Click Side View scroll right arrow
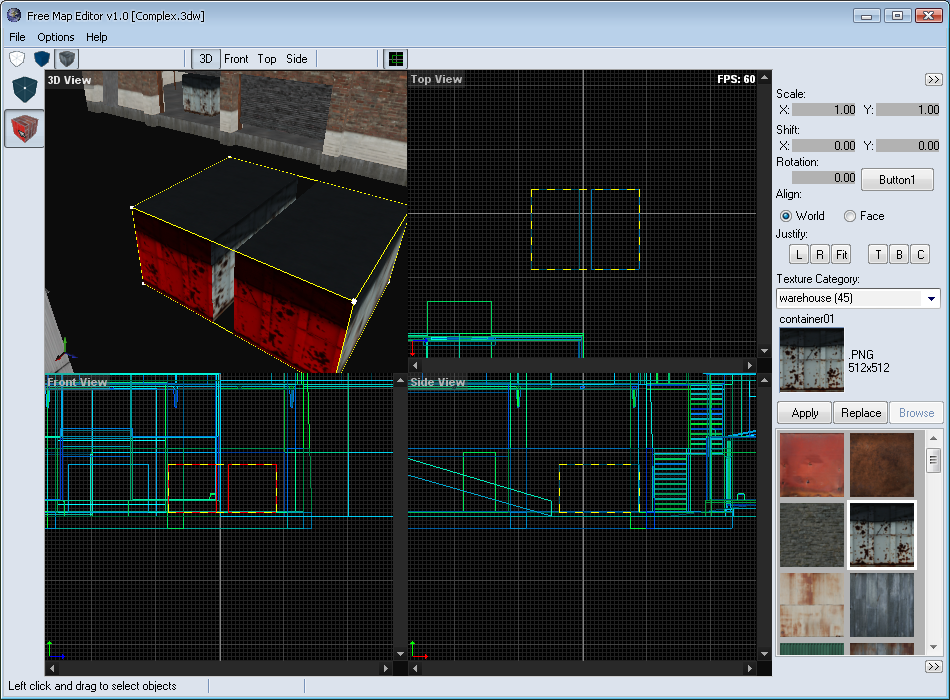 click(750, 668)
